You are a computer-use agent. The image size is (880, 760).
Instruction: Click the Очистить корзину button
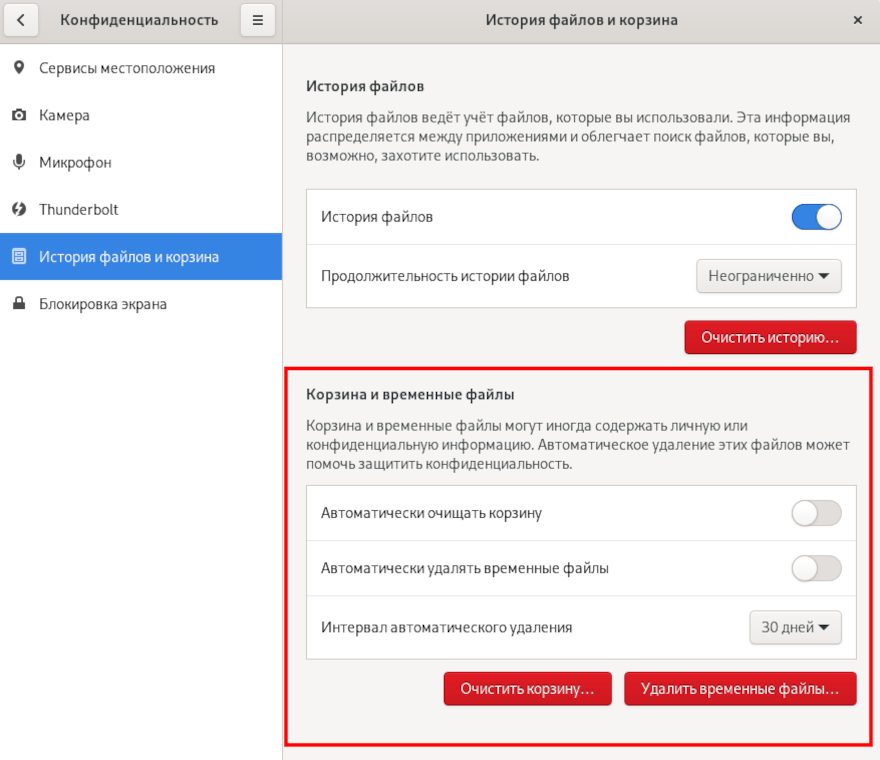527,689
